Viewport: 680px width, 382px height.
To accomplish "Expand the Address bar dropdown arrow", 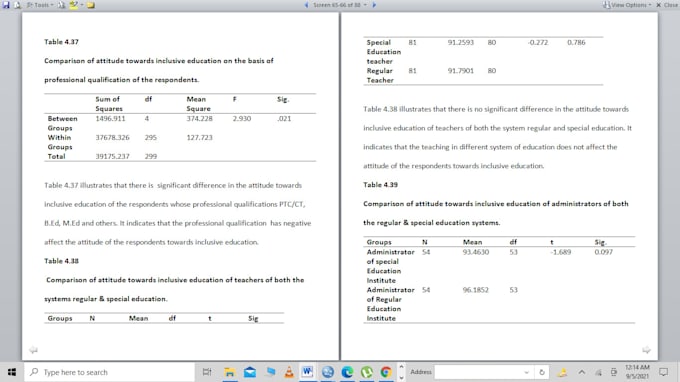I will 526,372.
